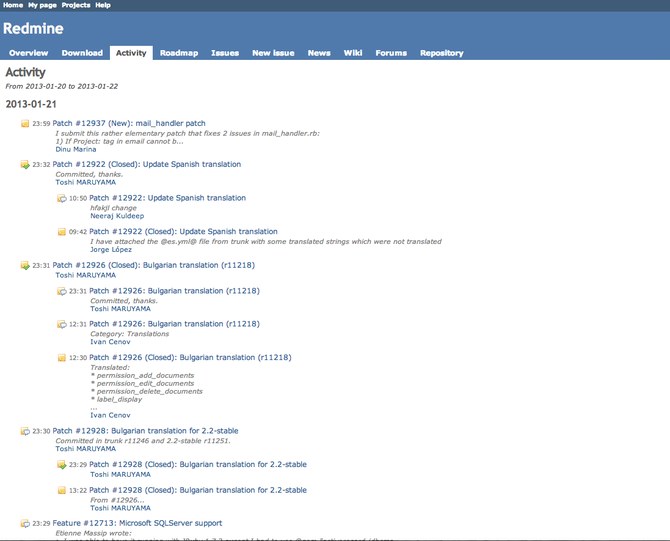Go to the Issues tab
This screenshot has width=670, height=541.
(225, 53)
